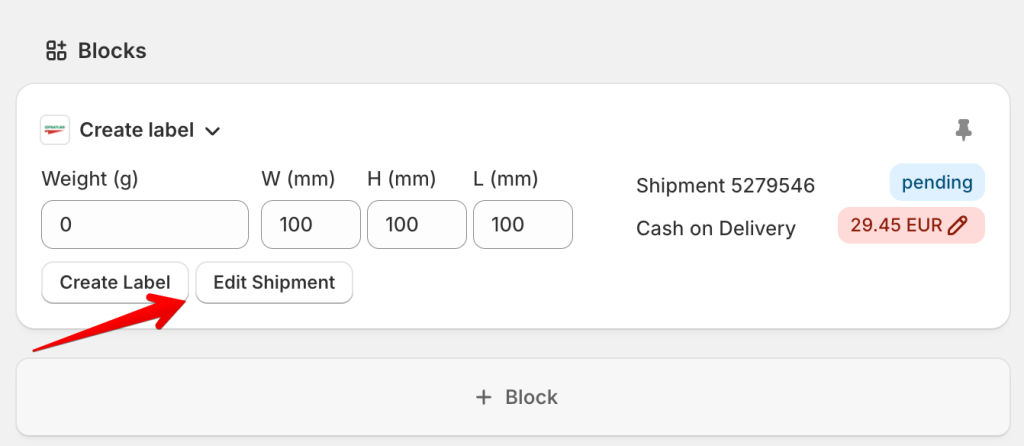Click the Cash on Delivery label
Image resolution: width=1024 pixels, height=446 pixels.
[x=716, y=229]
